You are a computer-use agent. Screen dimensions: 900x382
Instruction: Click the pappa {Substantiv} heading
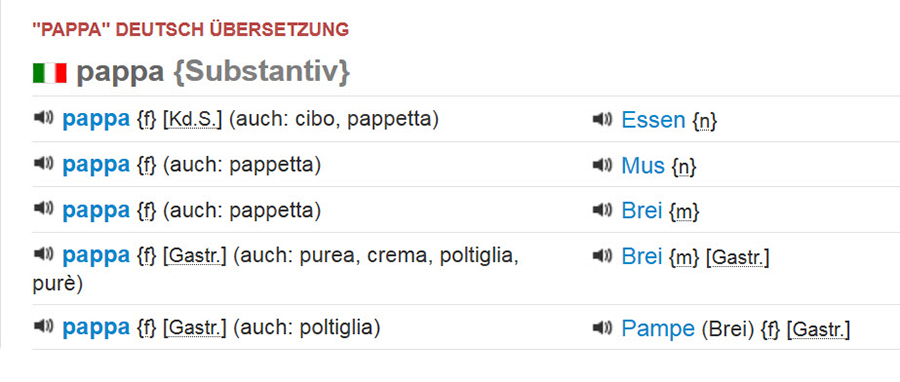click(213, 73)
